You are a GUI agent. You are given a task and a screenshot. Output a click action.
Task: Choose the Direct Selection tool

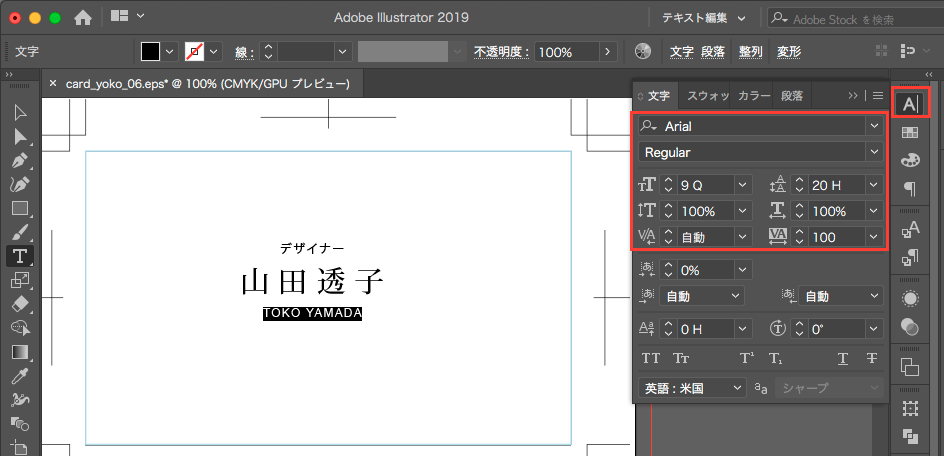(x=19, y=136)
